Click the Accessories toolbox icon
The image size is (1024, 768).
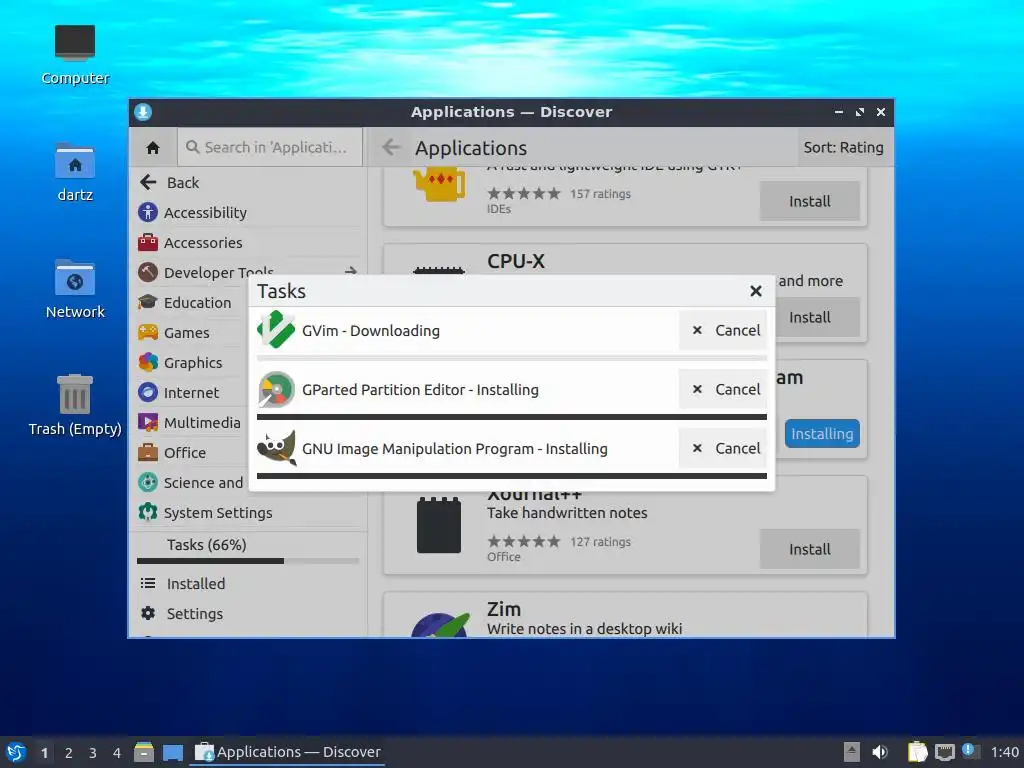point(148,242)
